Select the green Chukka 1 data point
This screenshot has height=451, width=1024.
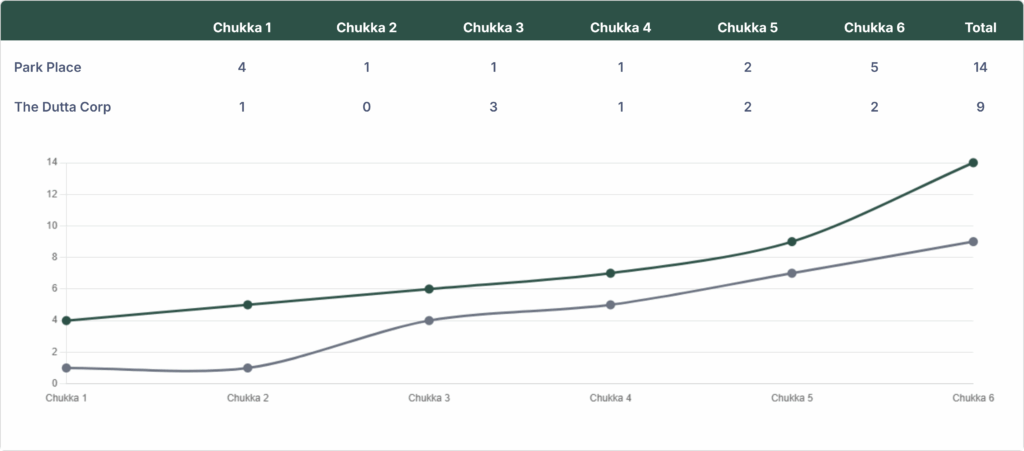(x=66, y=321)
